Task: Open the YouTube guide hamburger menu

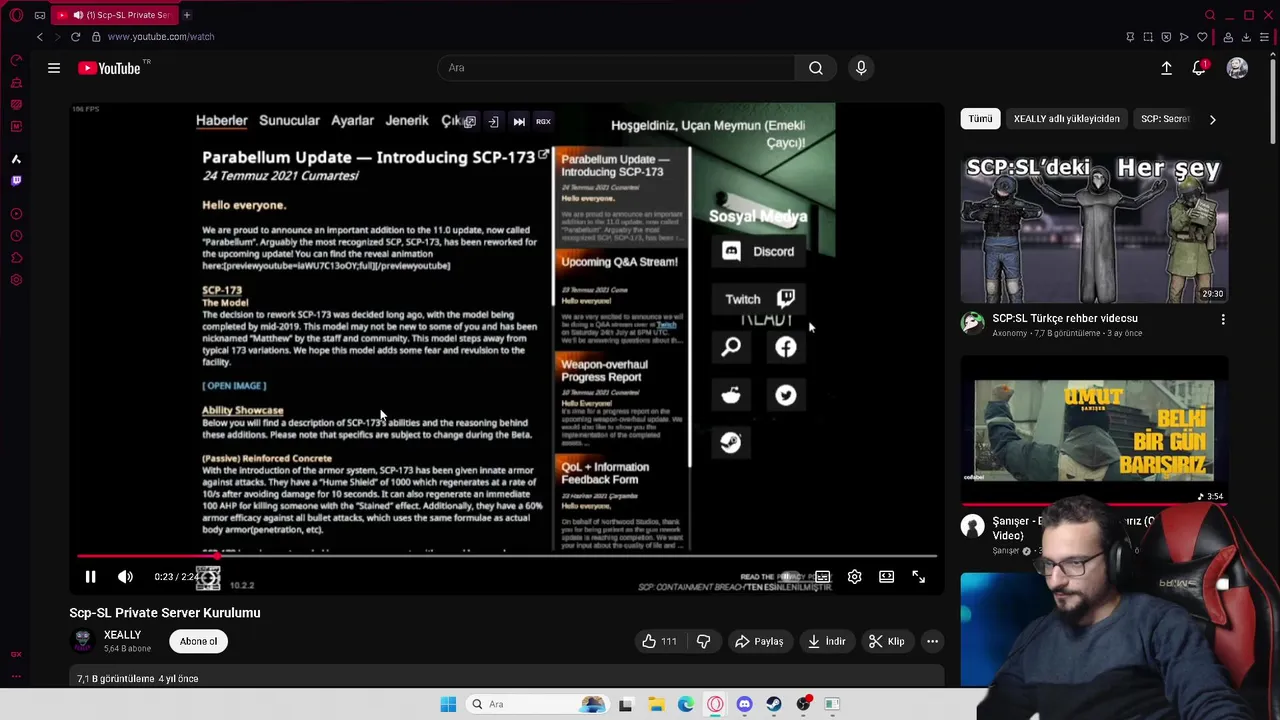Action: click(54, 68)
